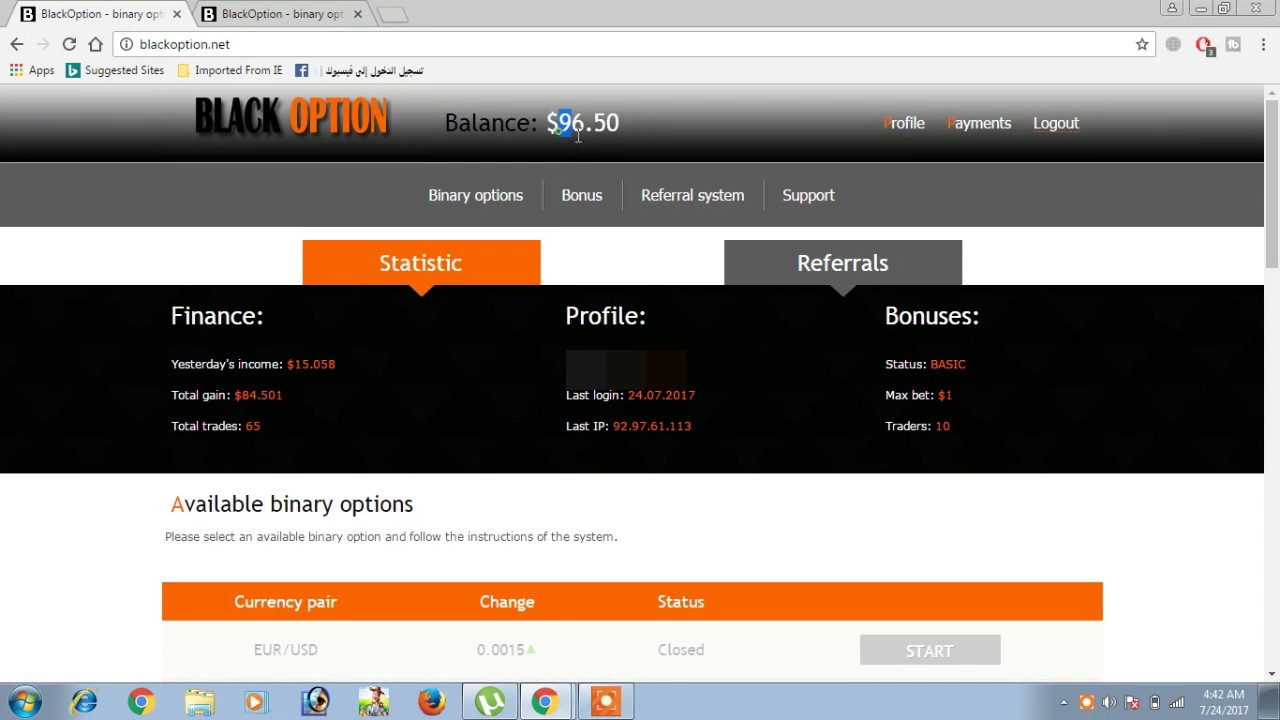The height and width of the screenshot is (720, 1280).
Task: Open the Chrome three-dot menu
Action: pyautogui.click(x=1264, y=44)
